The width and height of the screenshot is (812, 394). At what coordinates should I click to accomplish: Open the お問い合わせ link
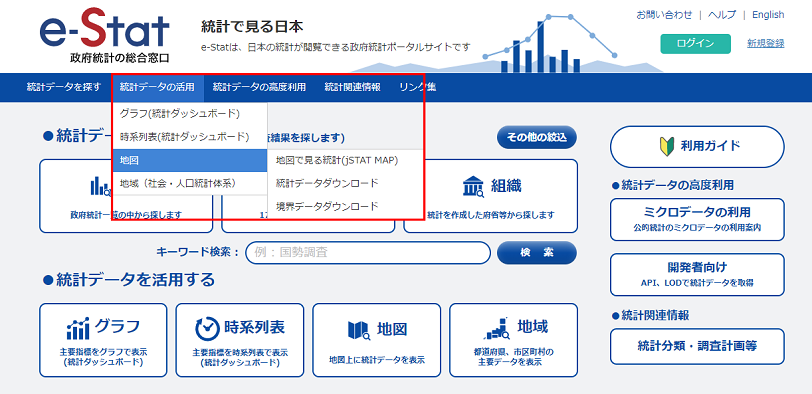point(664,15)
